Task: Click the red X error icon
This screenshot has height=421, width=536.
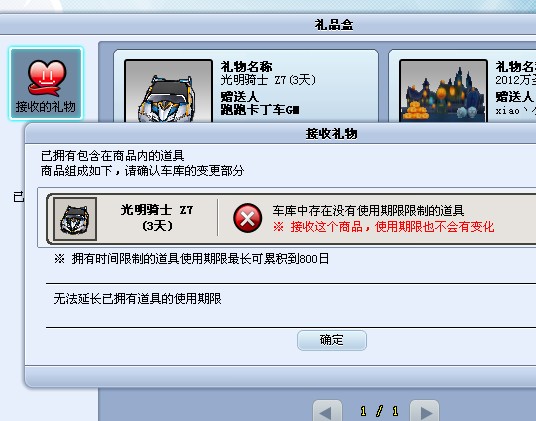Action: point(247,218)
